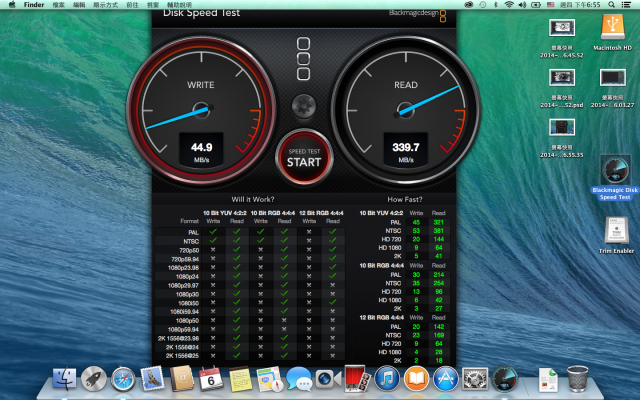Open the document stack in the Dock

coord(548,380)
